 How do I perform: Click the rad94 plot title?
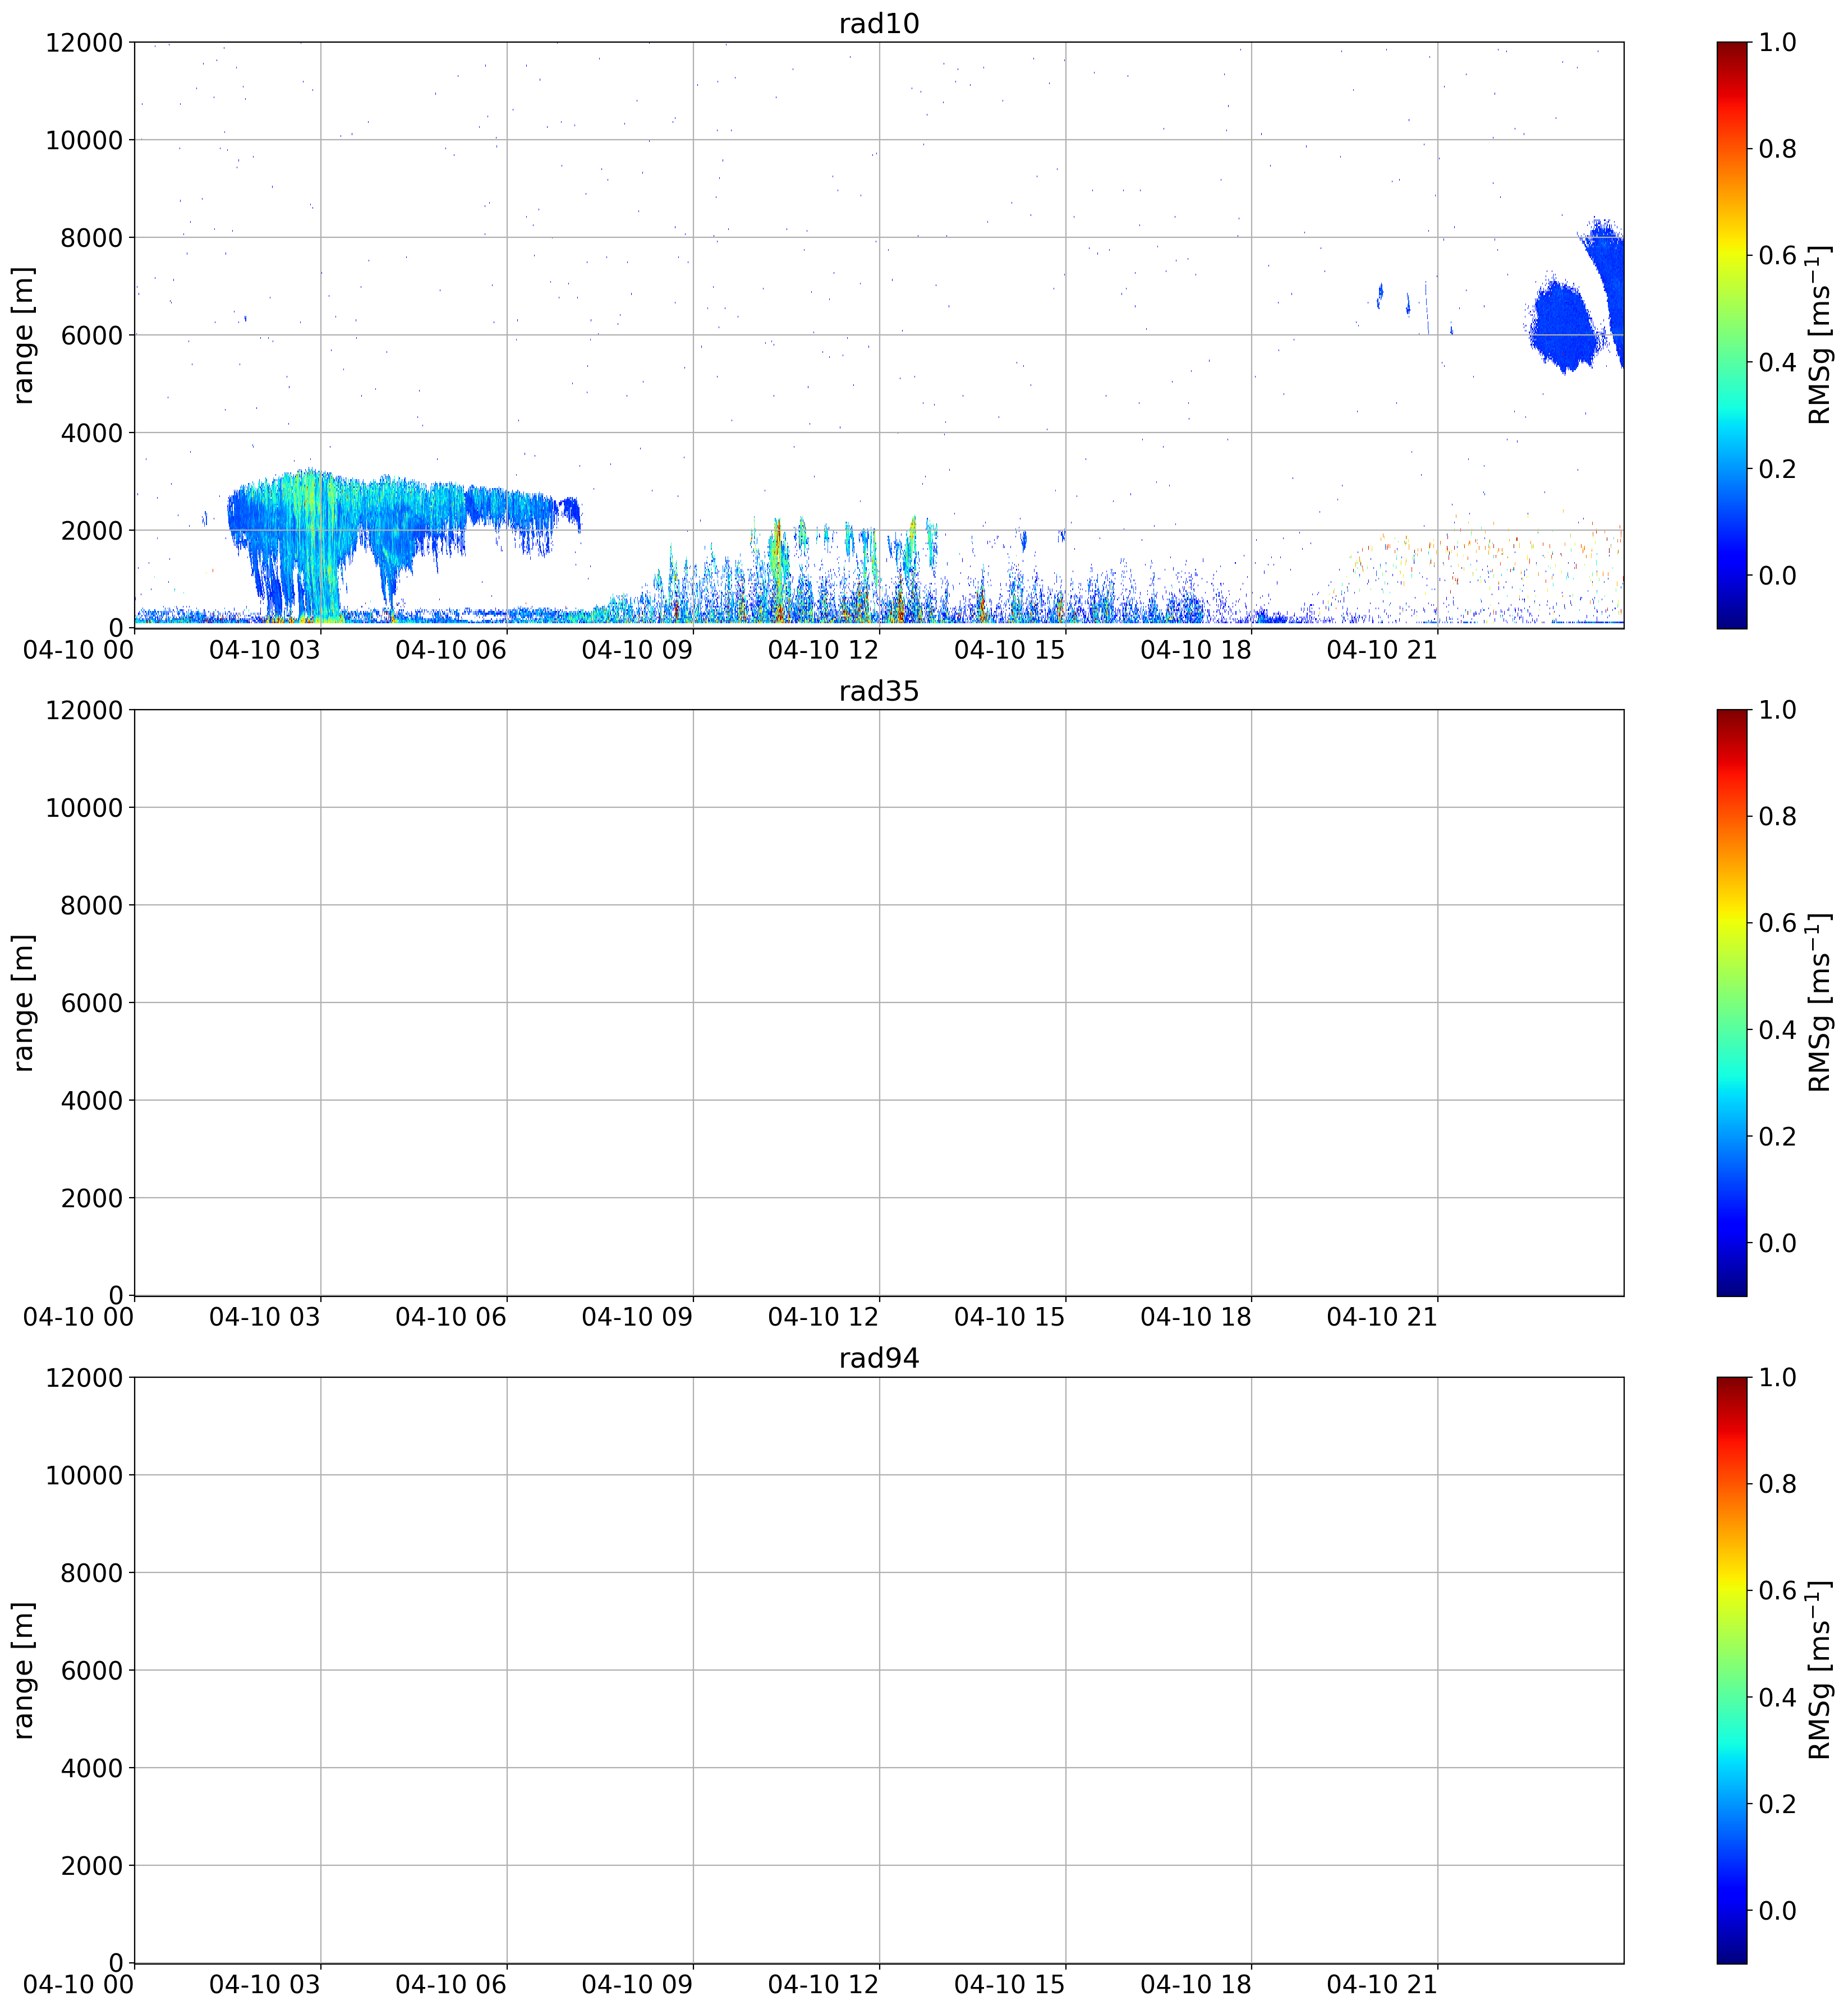tap(879, 1358)
